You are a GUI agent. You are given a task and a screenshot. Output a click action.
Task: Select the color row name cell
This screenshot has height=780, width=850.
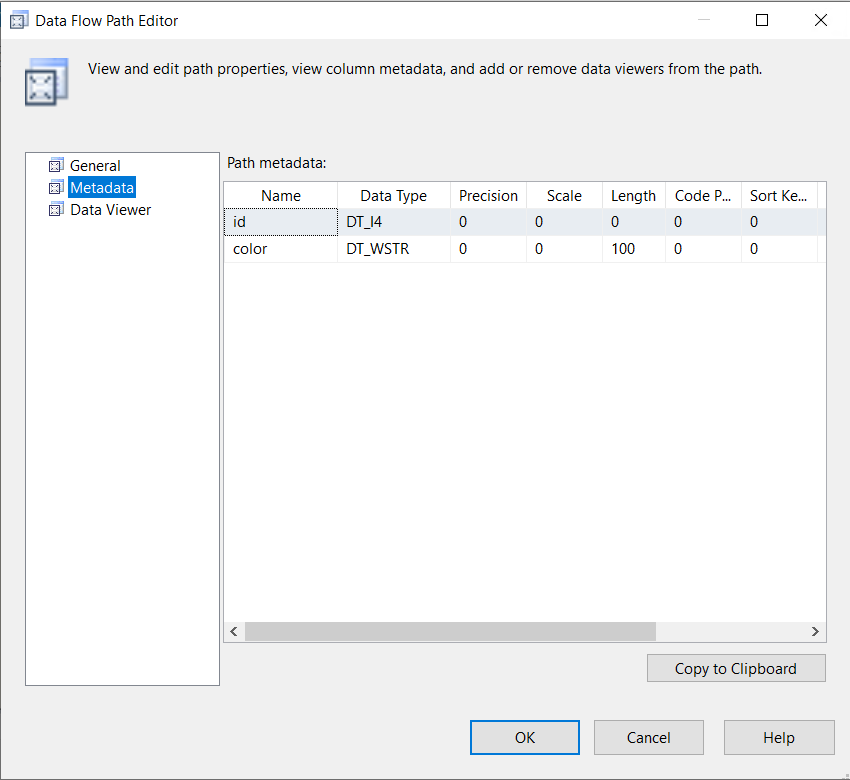[280, 249]
